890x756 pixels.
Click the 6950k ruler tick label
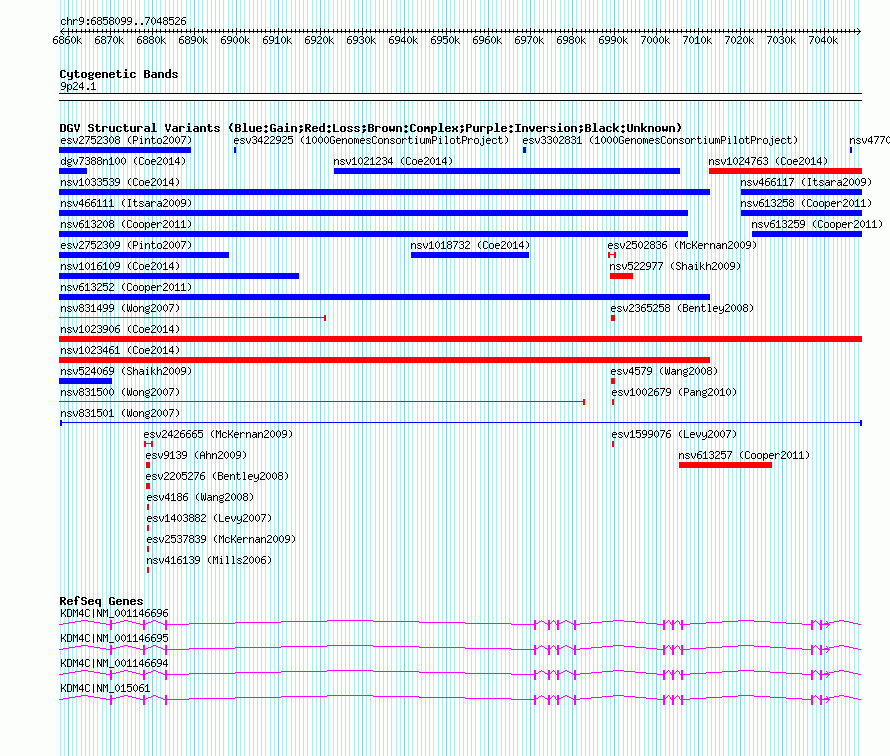[445, 40]
